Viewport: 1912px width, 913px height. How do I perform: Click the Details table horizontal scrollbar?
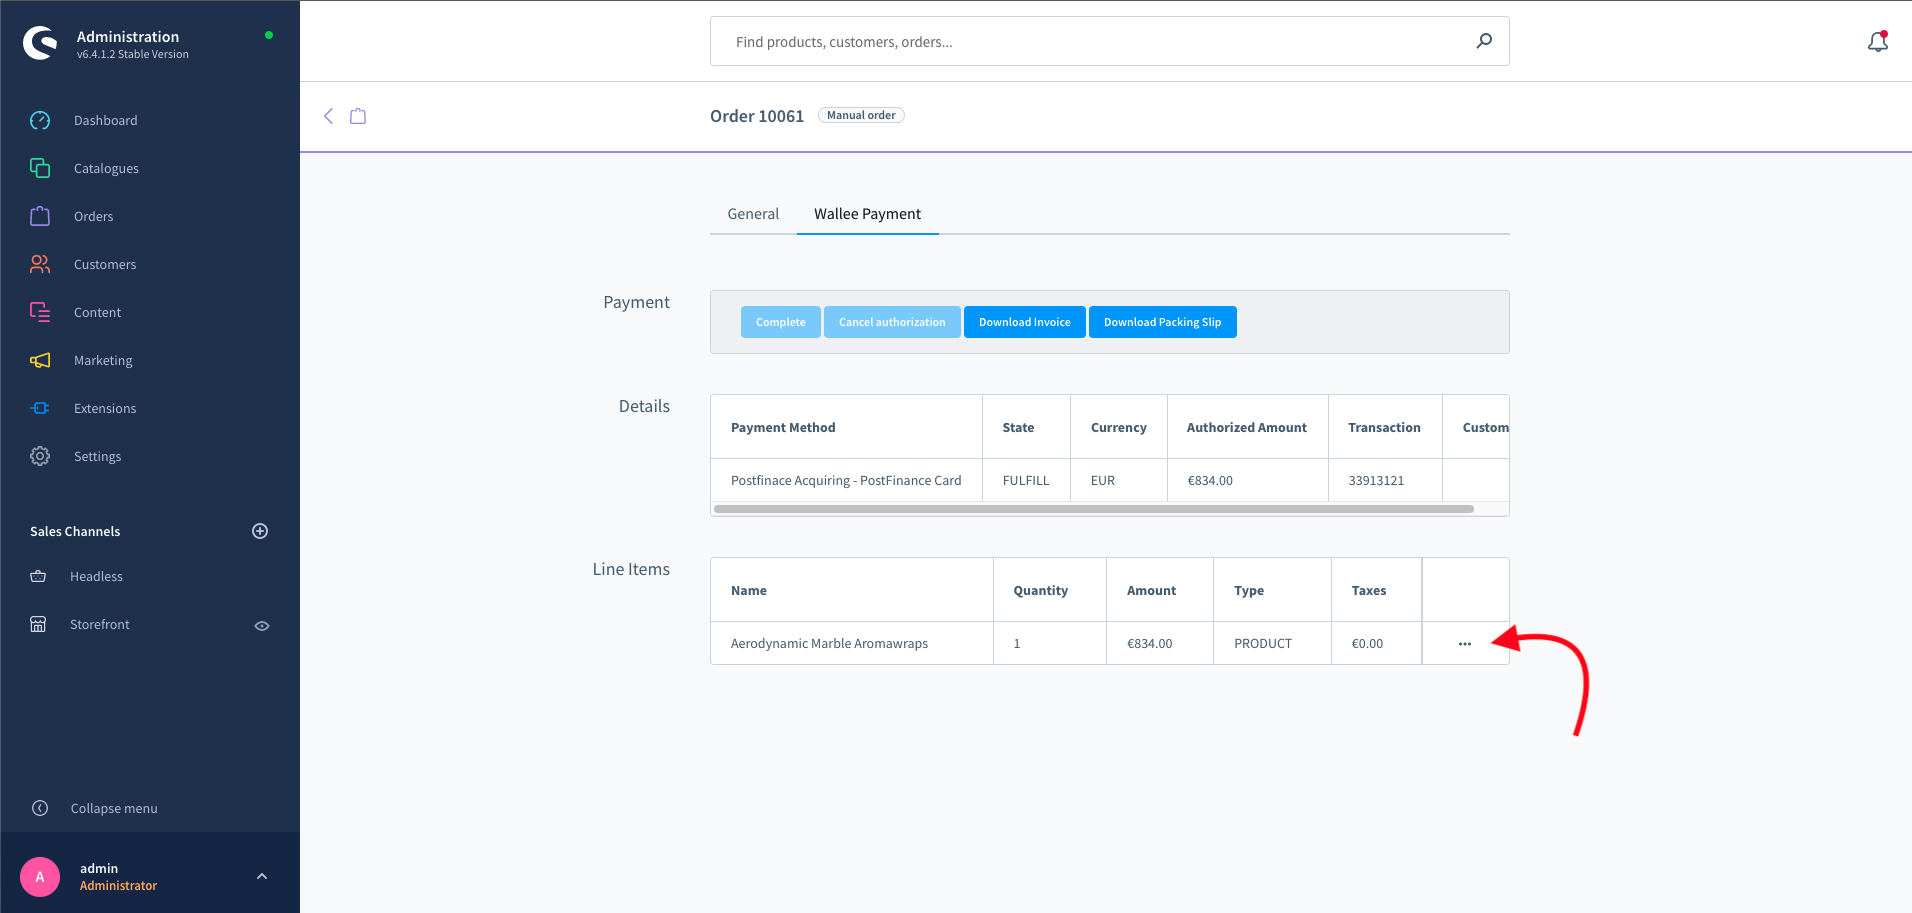coord(1093,509)
